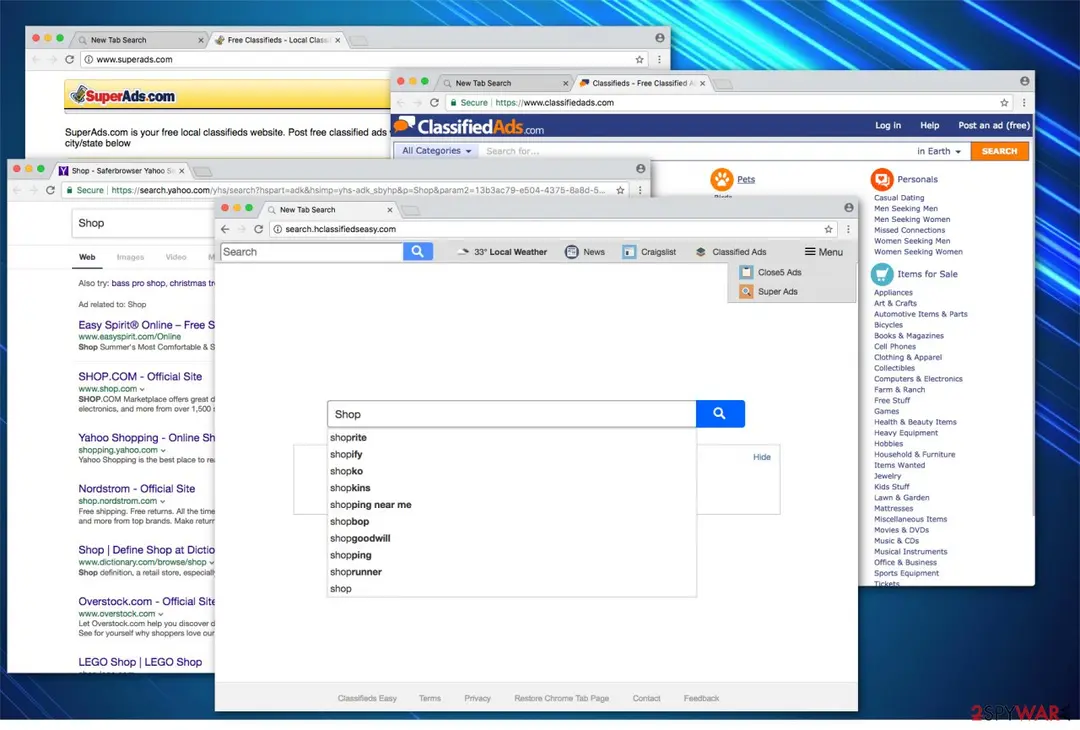Open All Categories dropdown on ClassifiedAds
The image size is (1080, 730).
coord(437,151)
